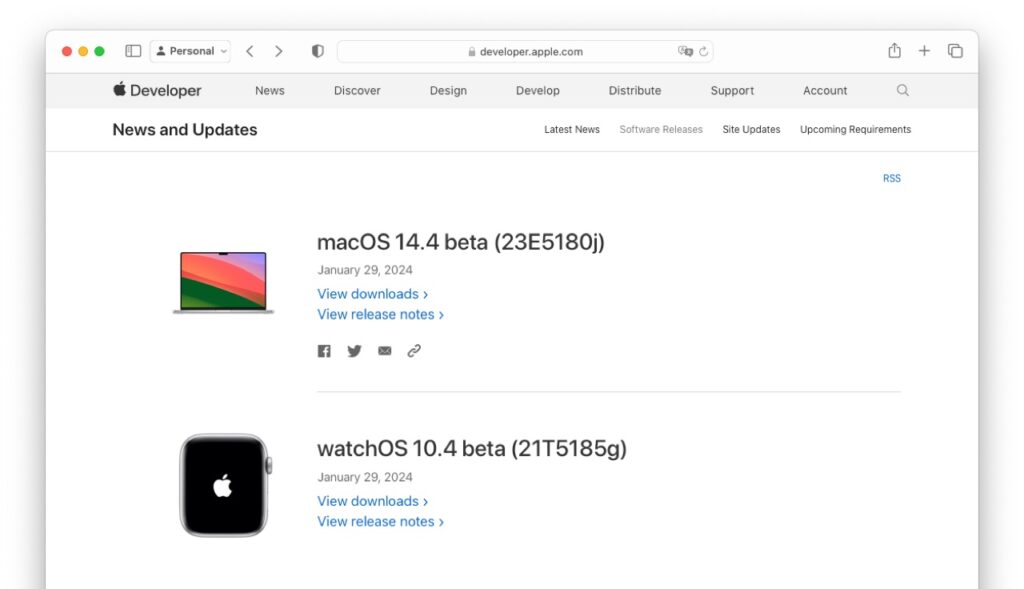The image size is (1024, 589).
Task: Open the email share icon
Action: tap(384, 351)
